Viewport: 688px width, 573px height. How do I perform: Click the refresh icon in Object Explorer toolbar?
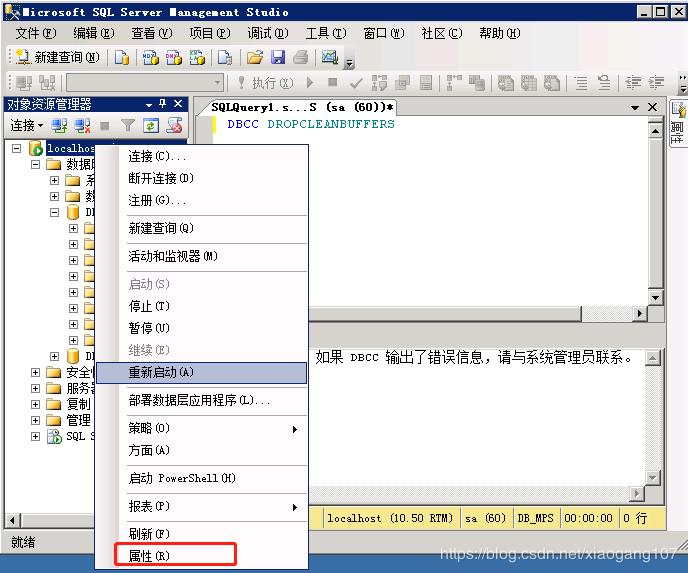pos(150,126)
